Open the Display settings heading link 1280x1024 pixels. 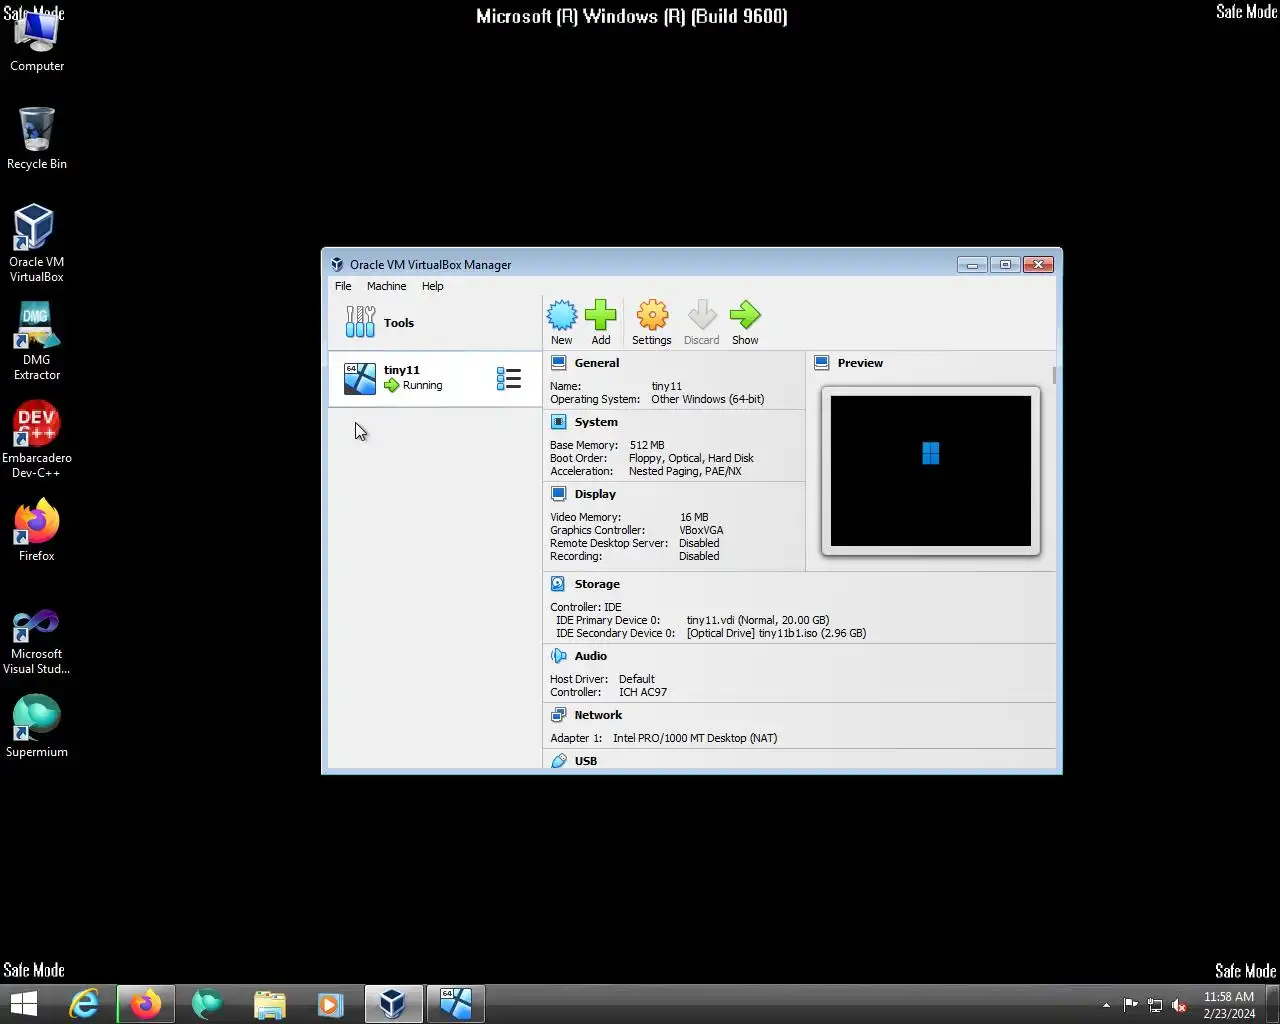(595, 494)
